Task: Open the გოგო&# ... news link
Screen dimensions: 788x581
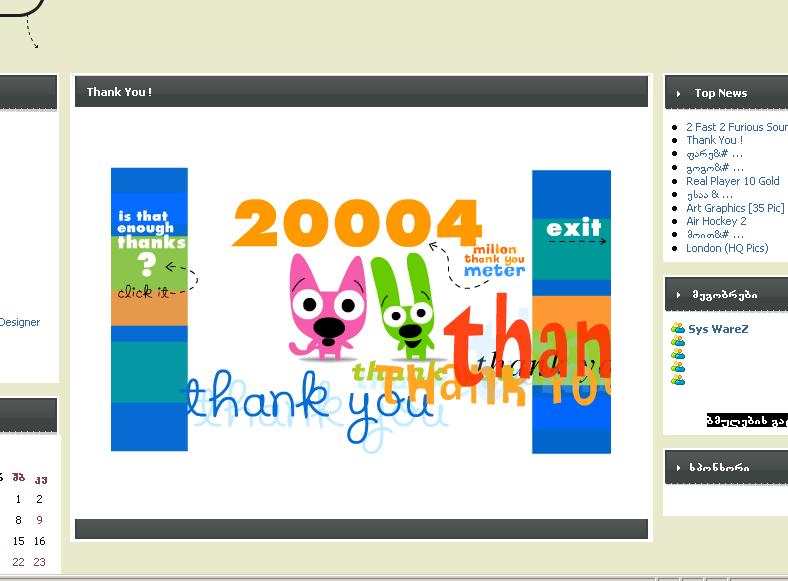Action: [715, 167]
